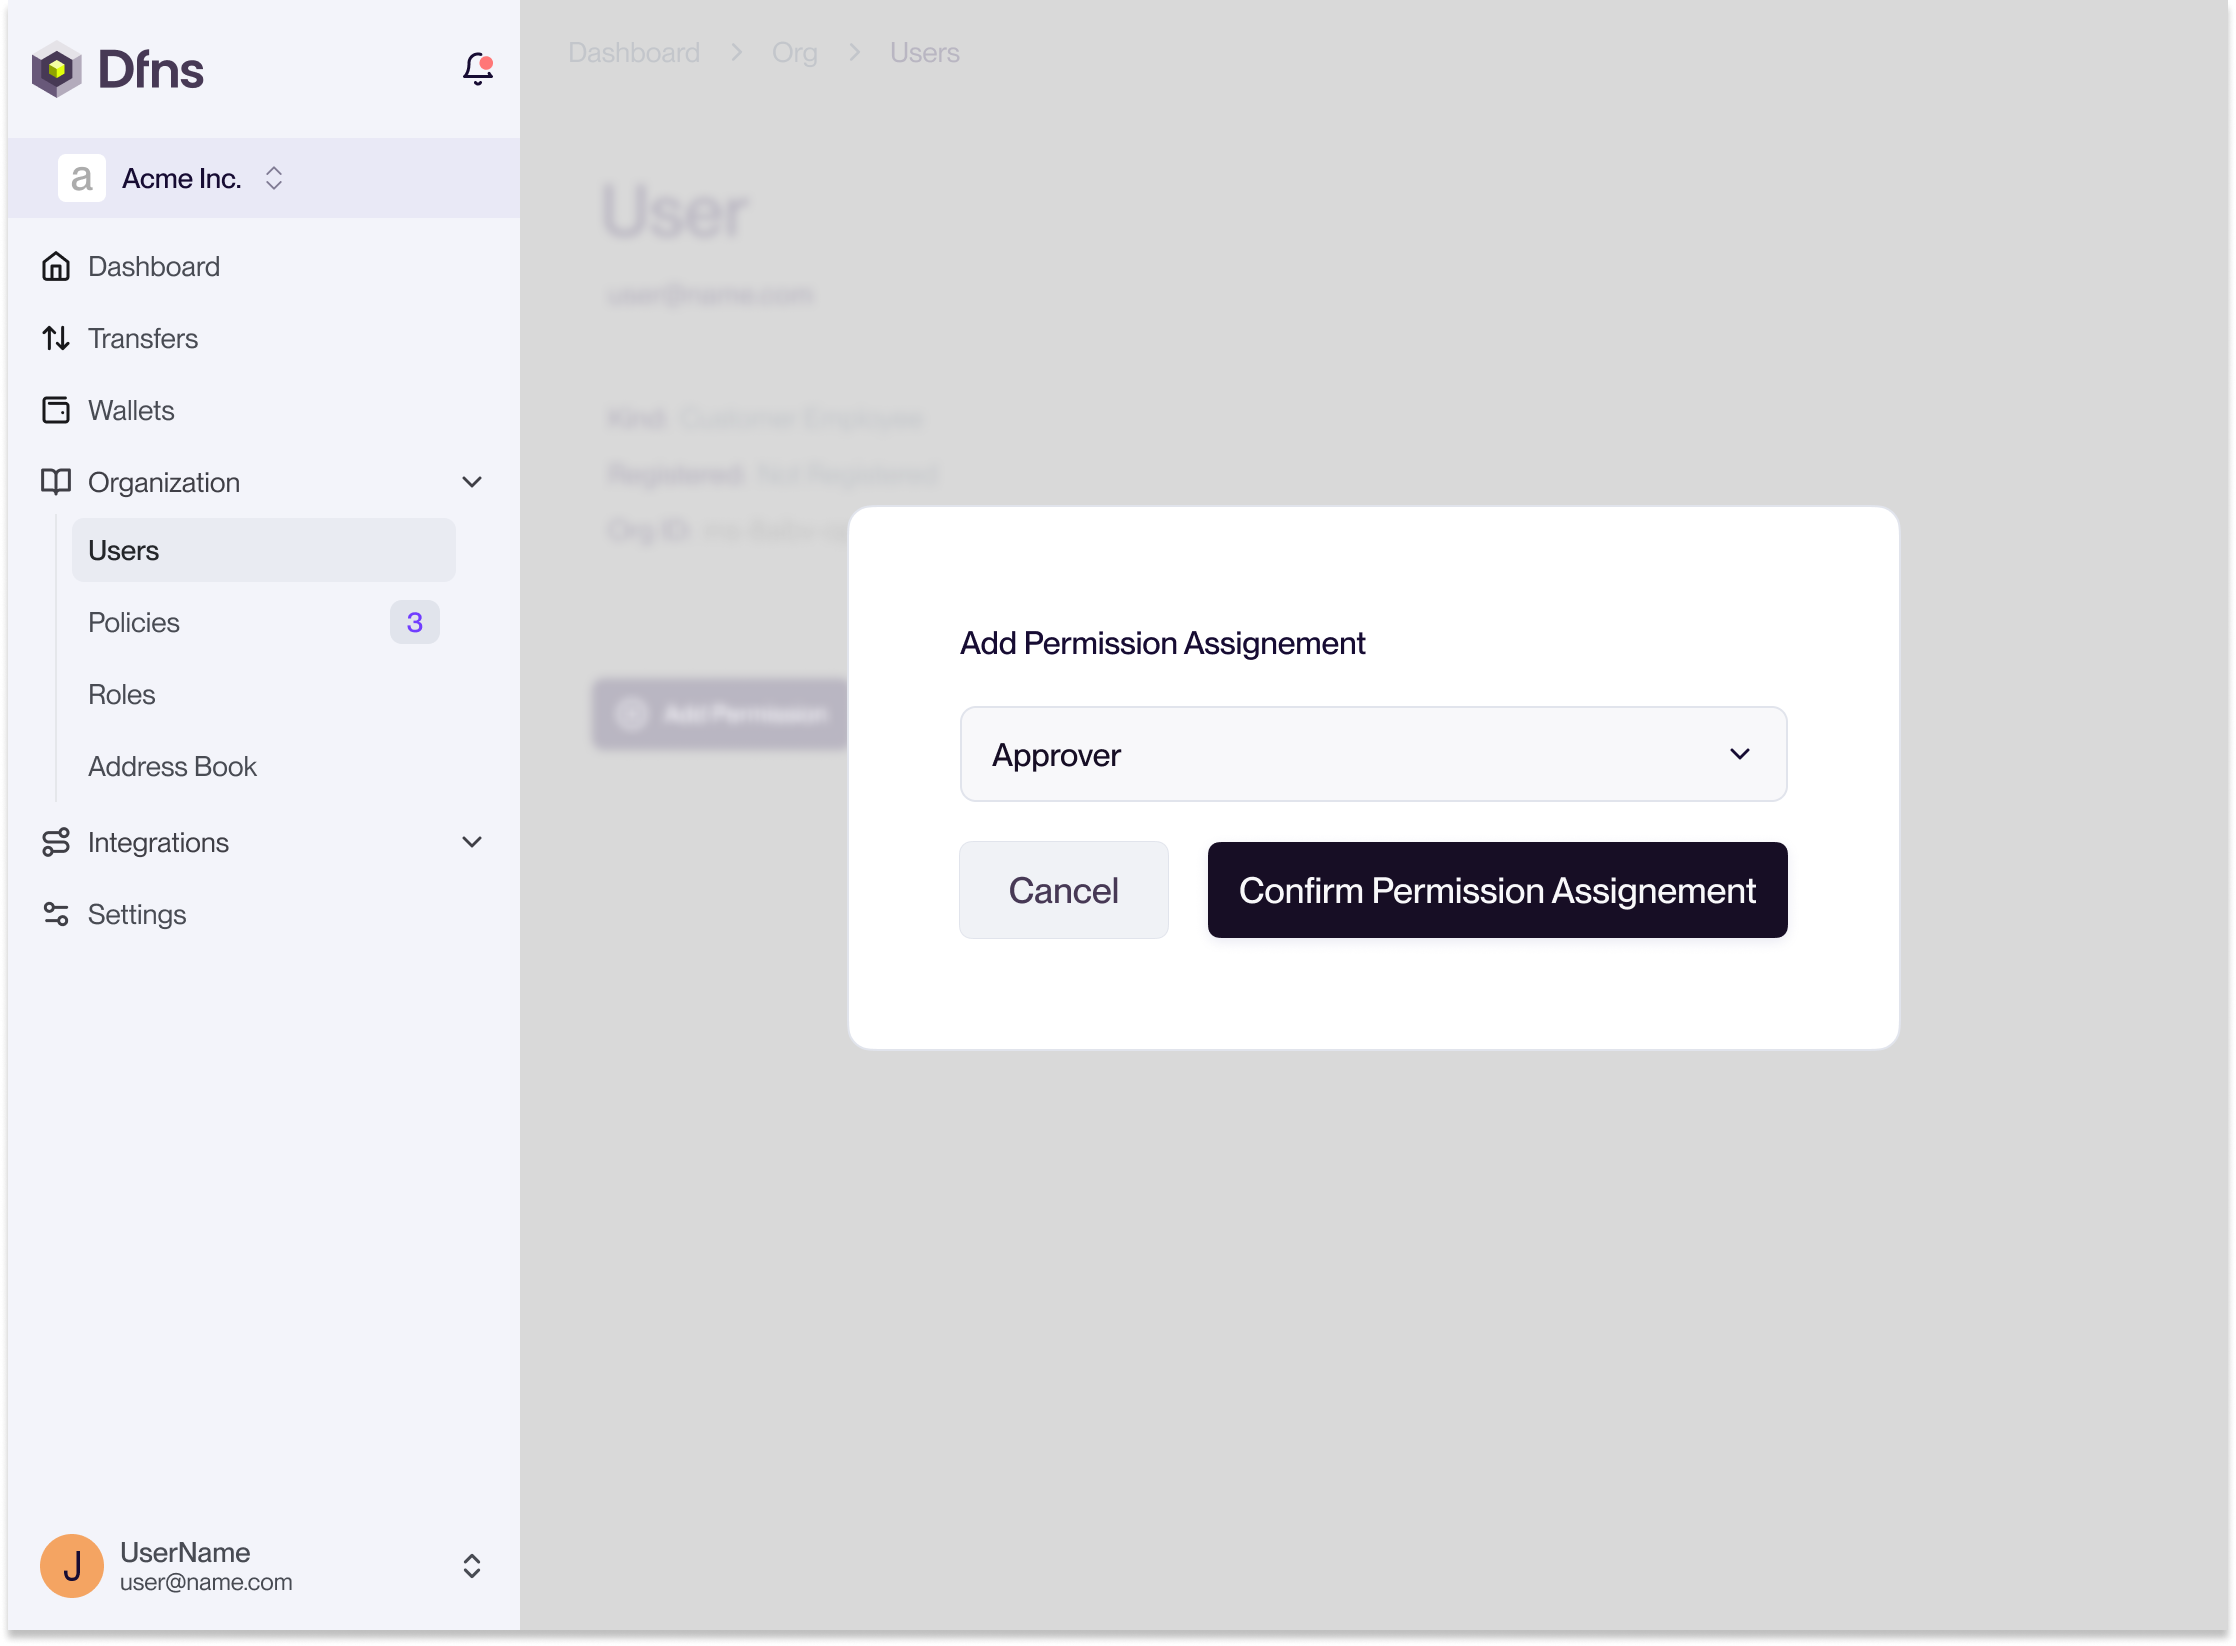Click the Settings sliders icon
Screen dimensions: 2236x1646
tap(56, 915)
